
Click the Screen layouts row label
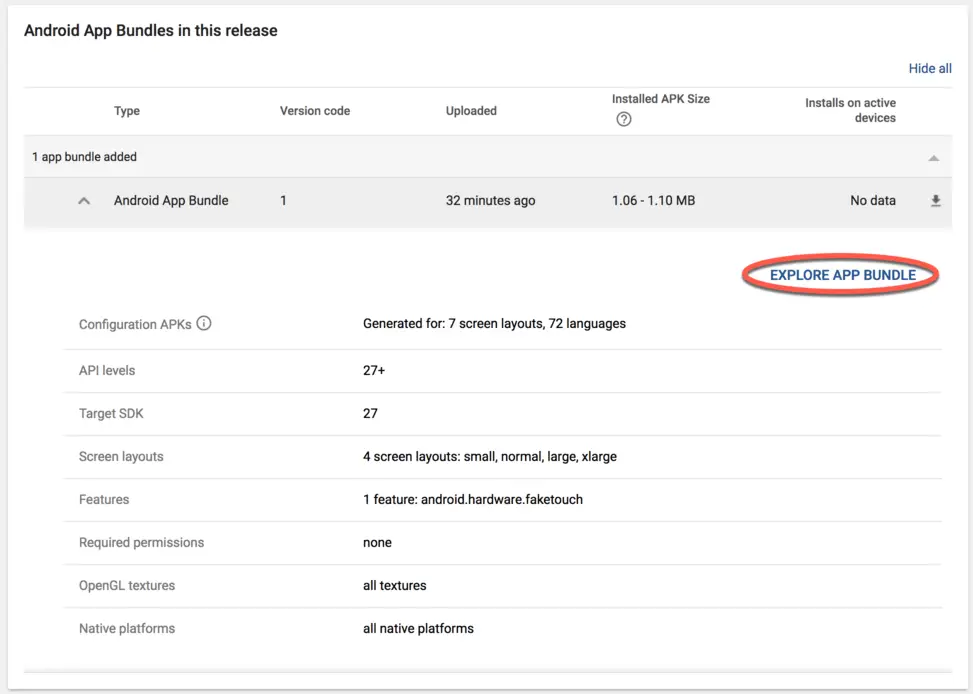121,457
